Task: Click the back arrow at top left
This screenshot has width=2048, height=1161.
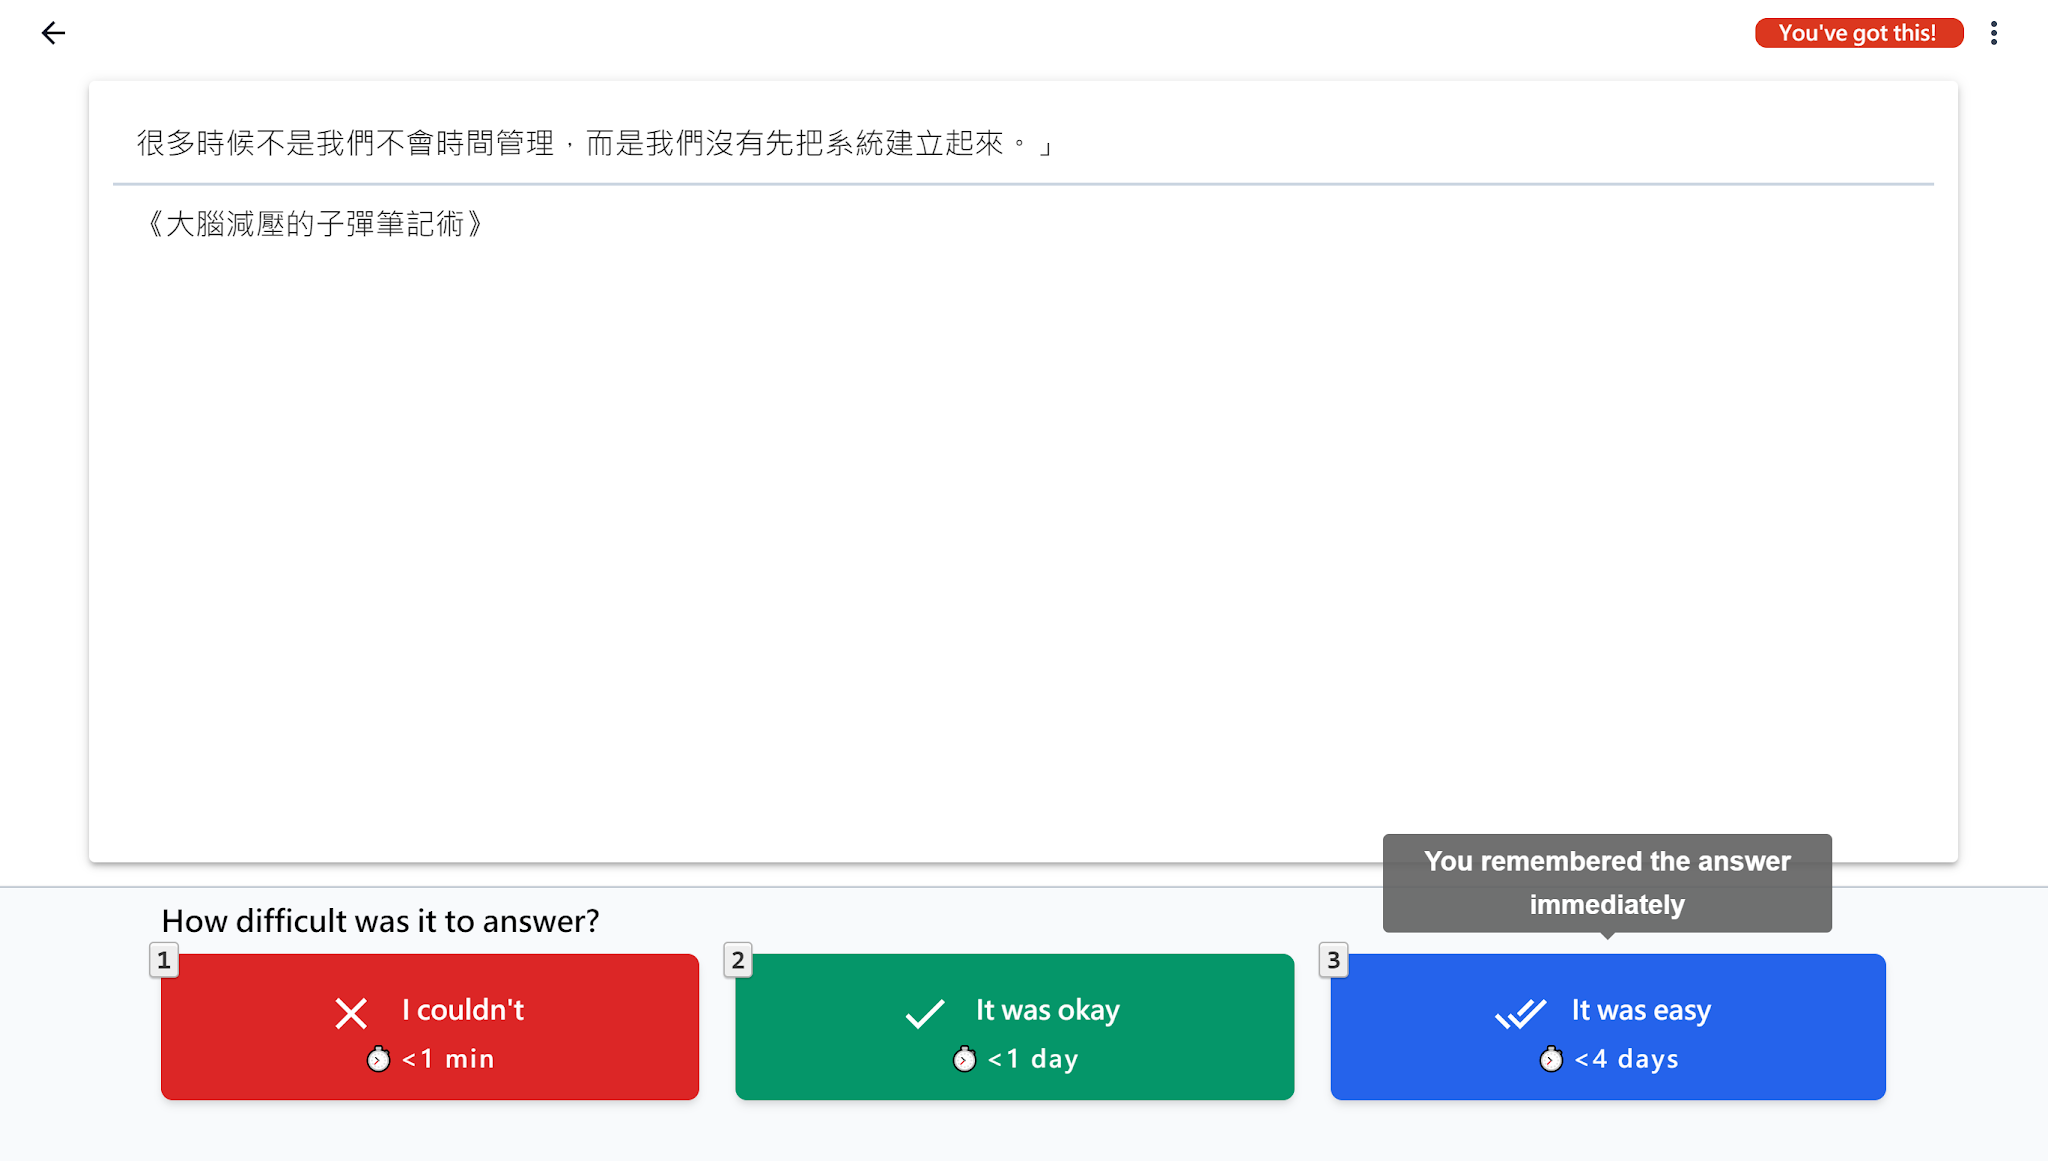Action: pos(55,33)
